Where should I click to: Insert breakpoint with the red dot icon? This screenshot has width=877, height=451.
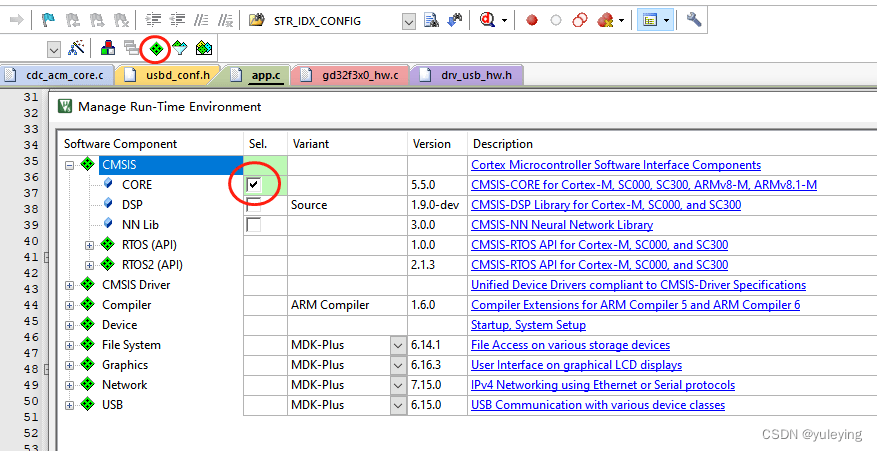532,21
